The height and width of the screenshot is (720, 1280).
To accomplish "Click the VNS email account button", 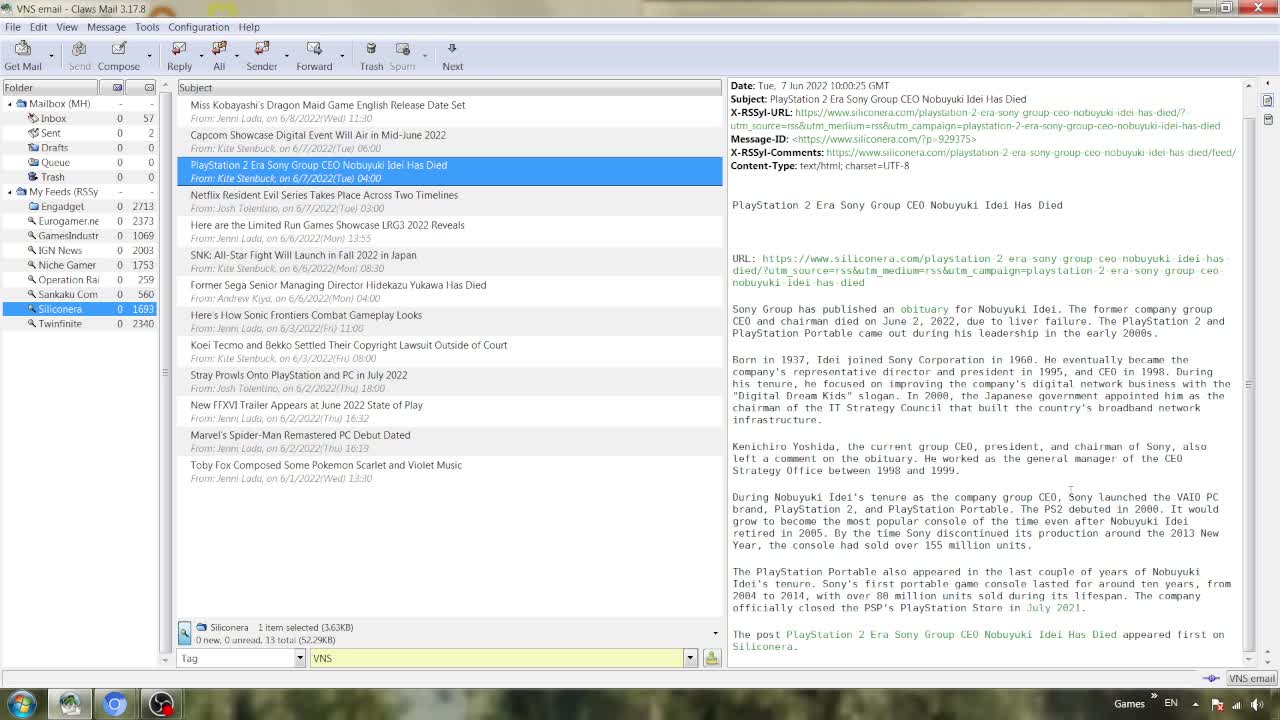I will pyautogui.click(x=1251, y=678).
